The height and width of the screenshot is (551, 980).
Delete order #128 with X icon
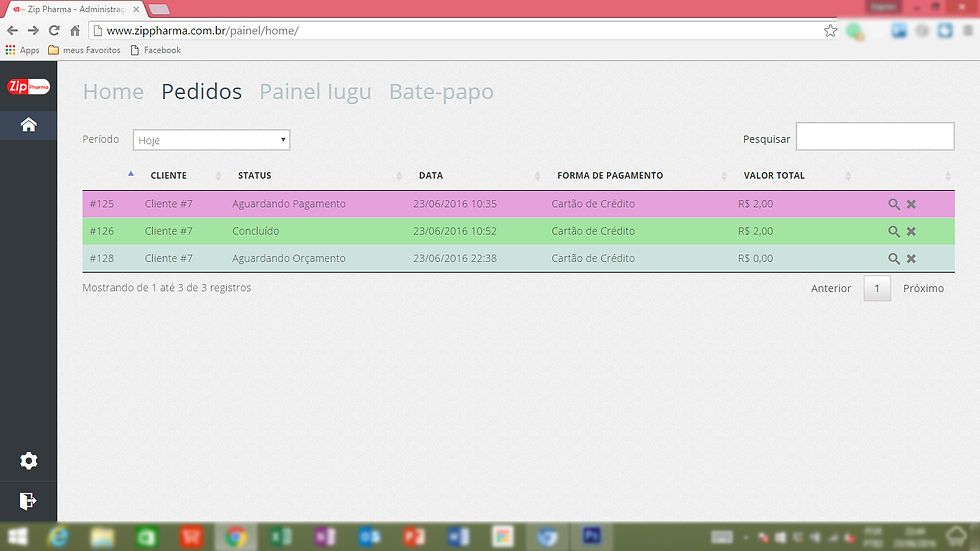coord(911,259)
